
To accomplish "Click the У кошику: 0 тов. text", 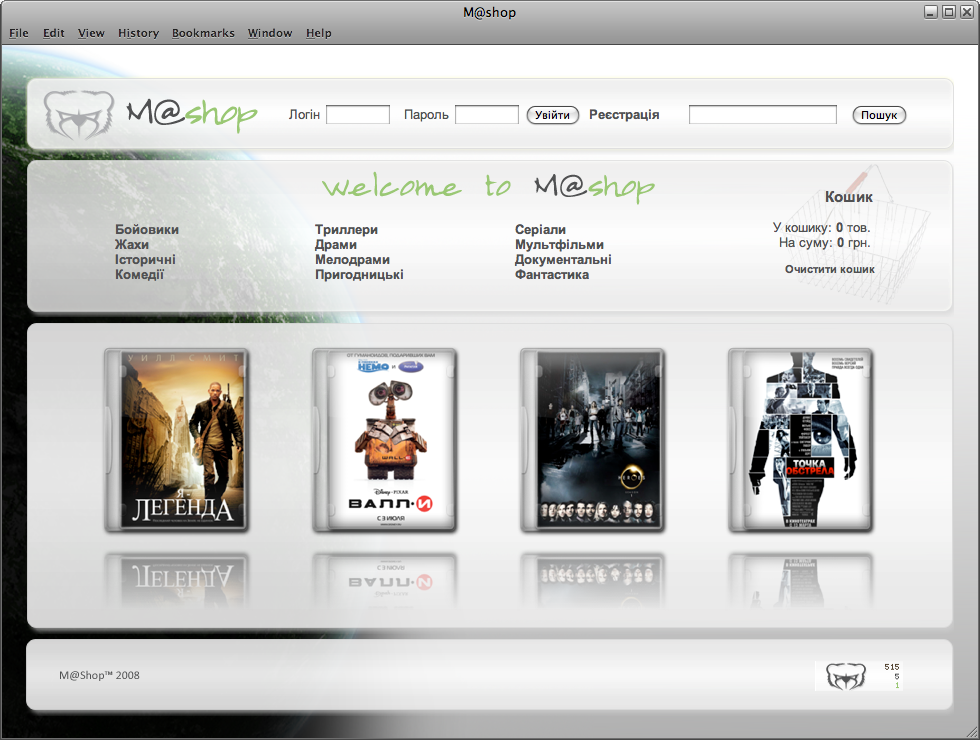I will [821, 228].
